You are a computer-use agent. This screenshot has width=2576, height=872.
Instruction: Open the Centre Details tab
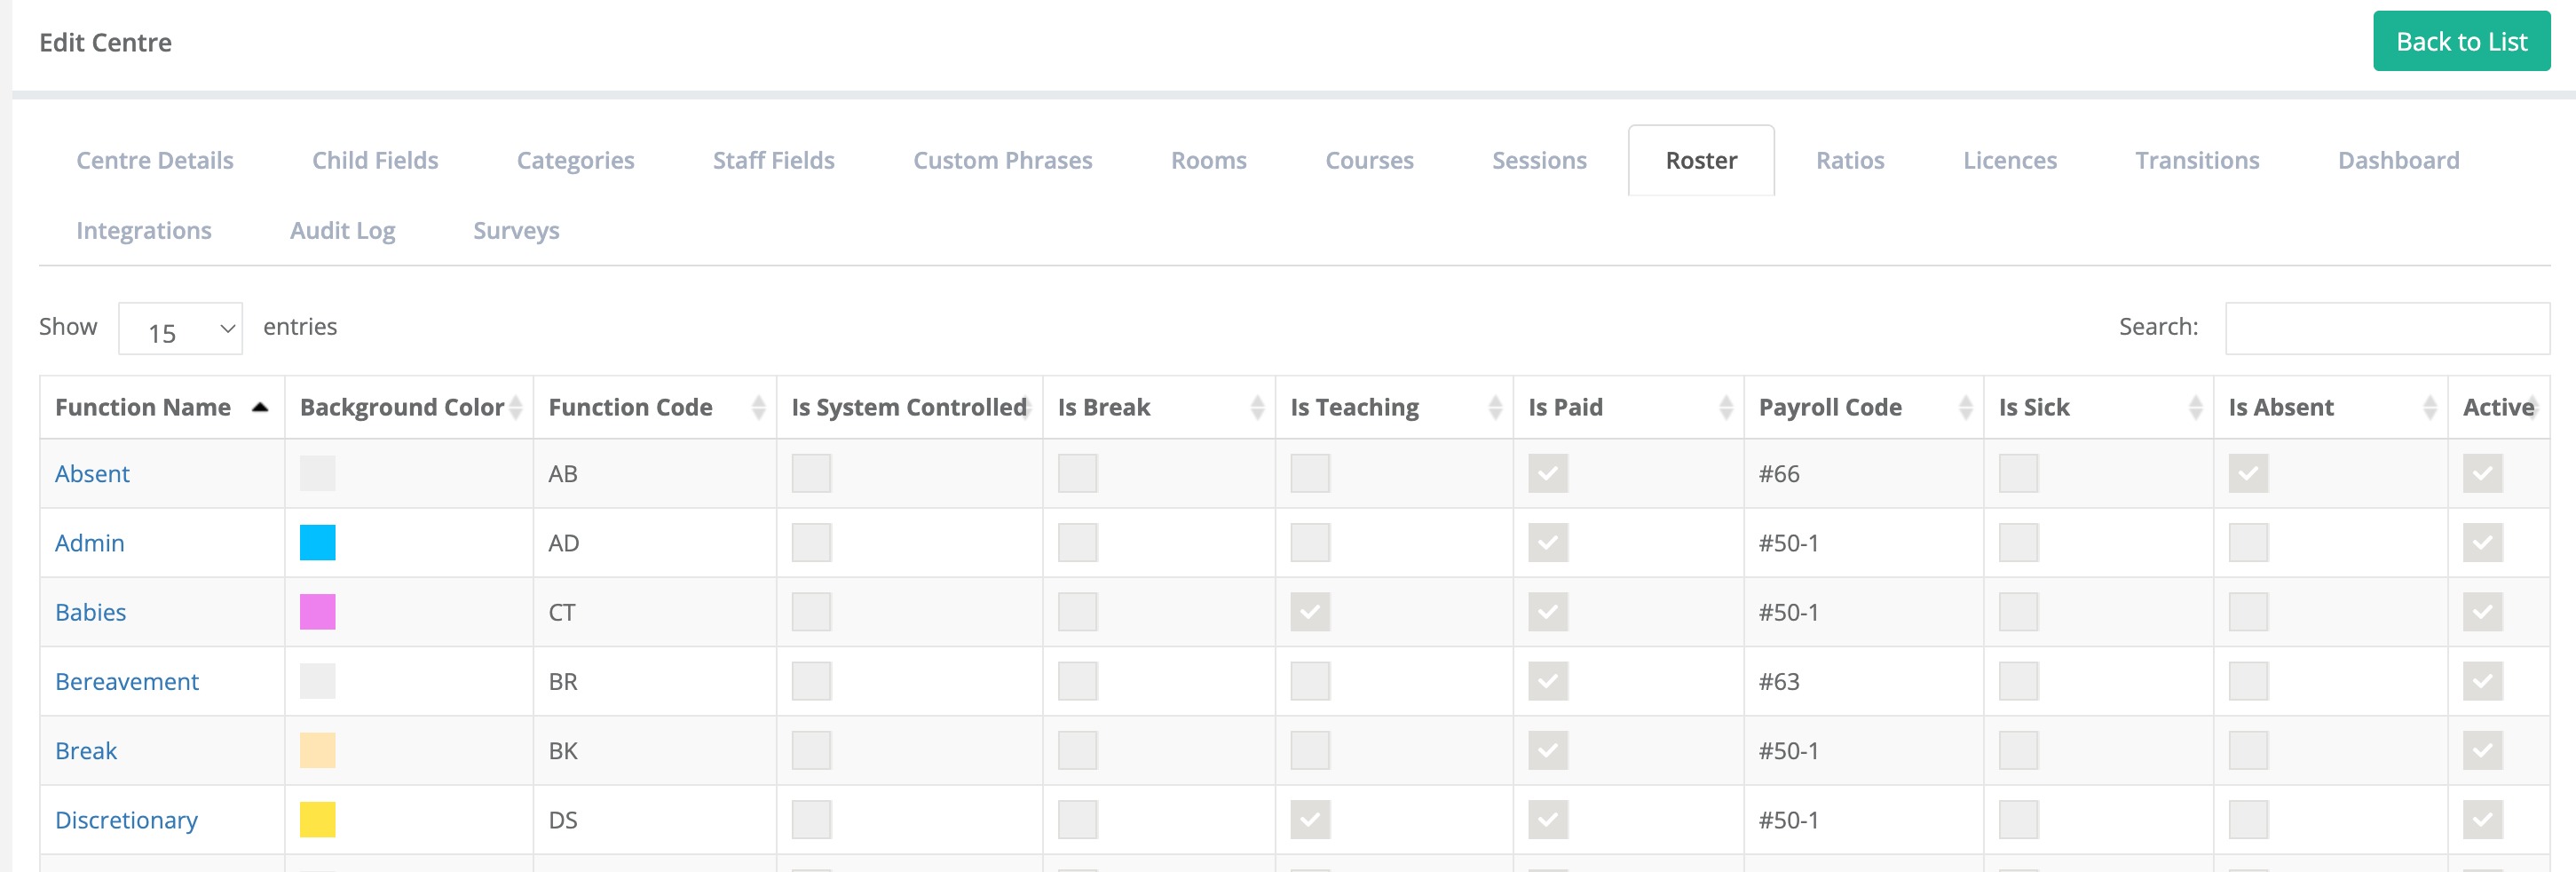155,160
